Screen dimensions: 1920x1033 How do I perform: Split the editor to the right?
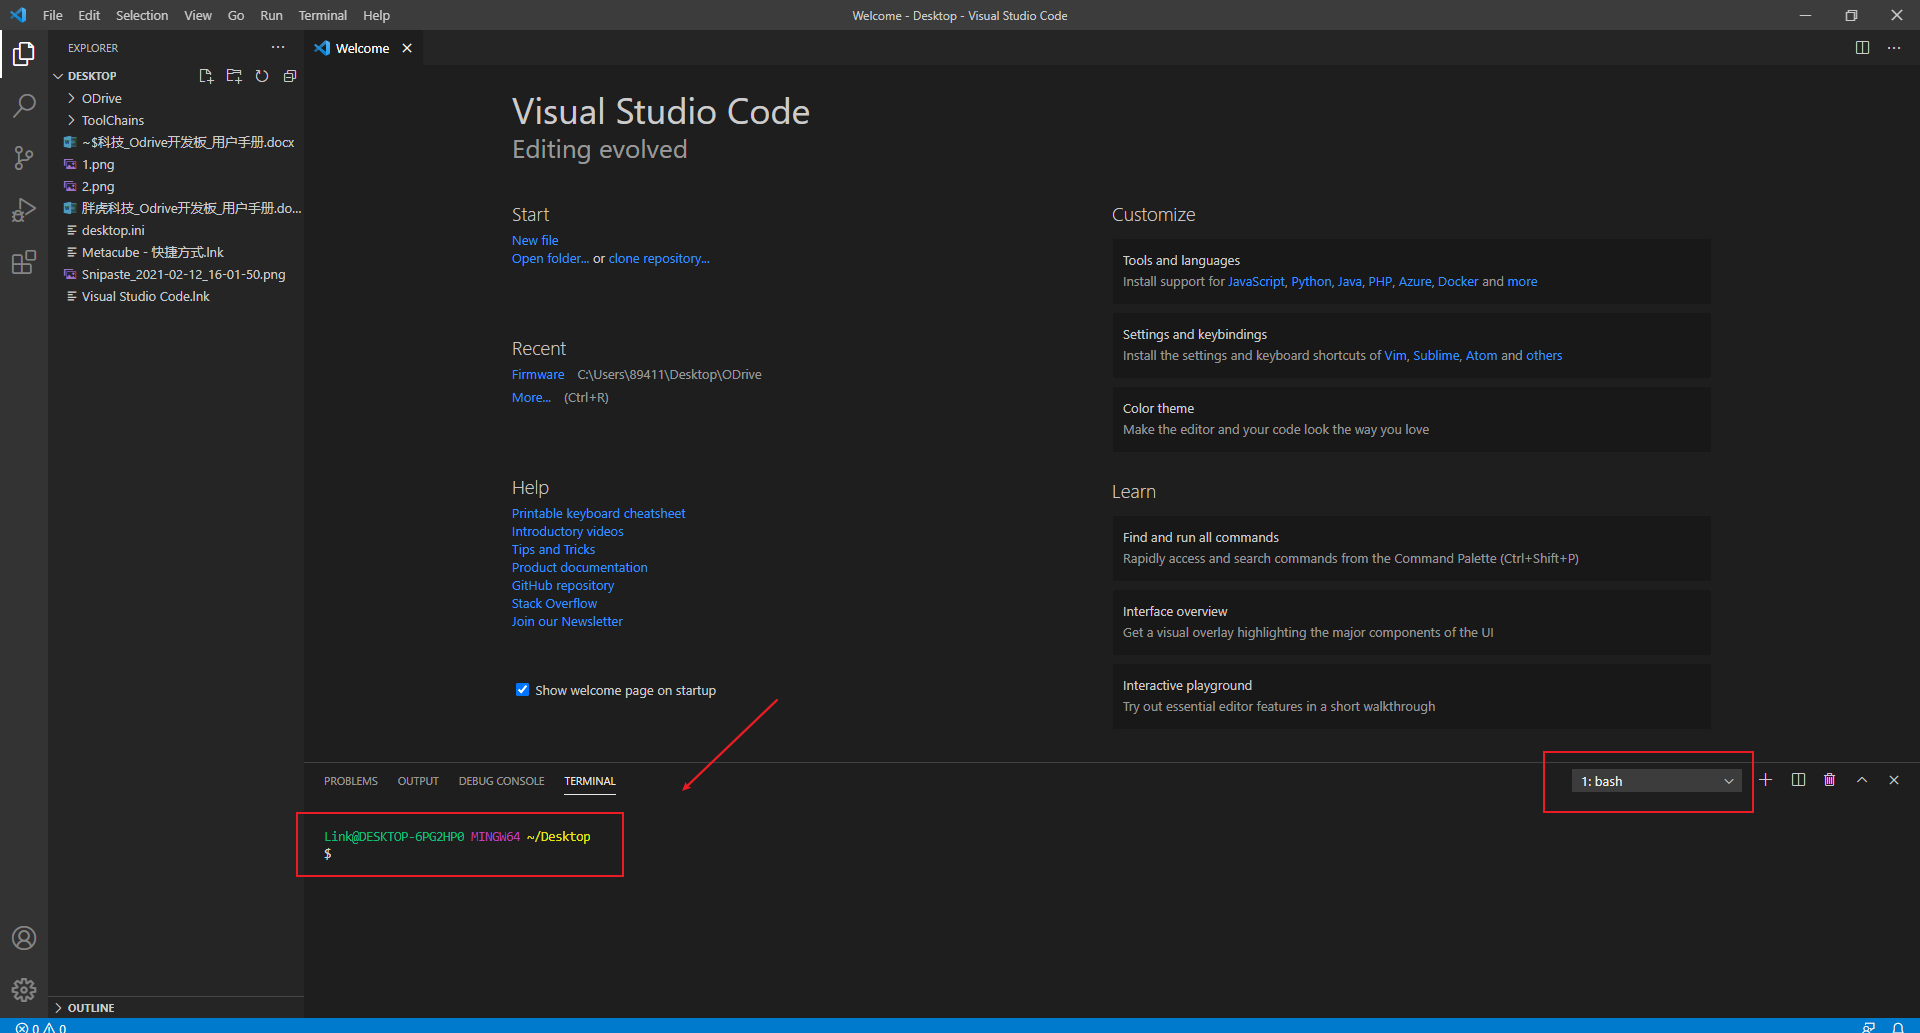[1862, 48]
